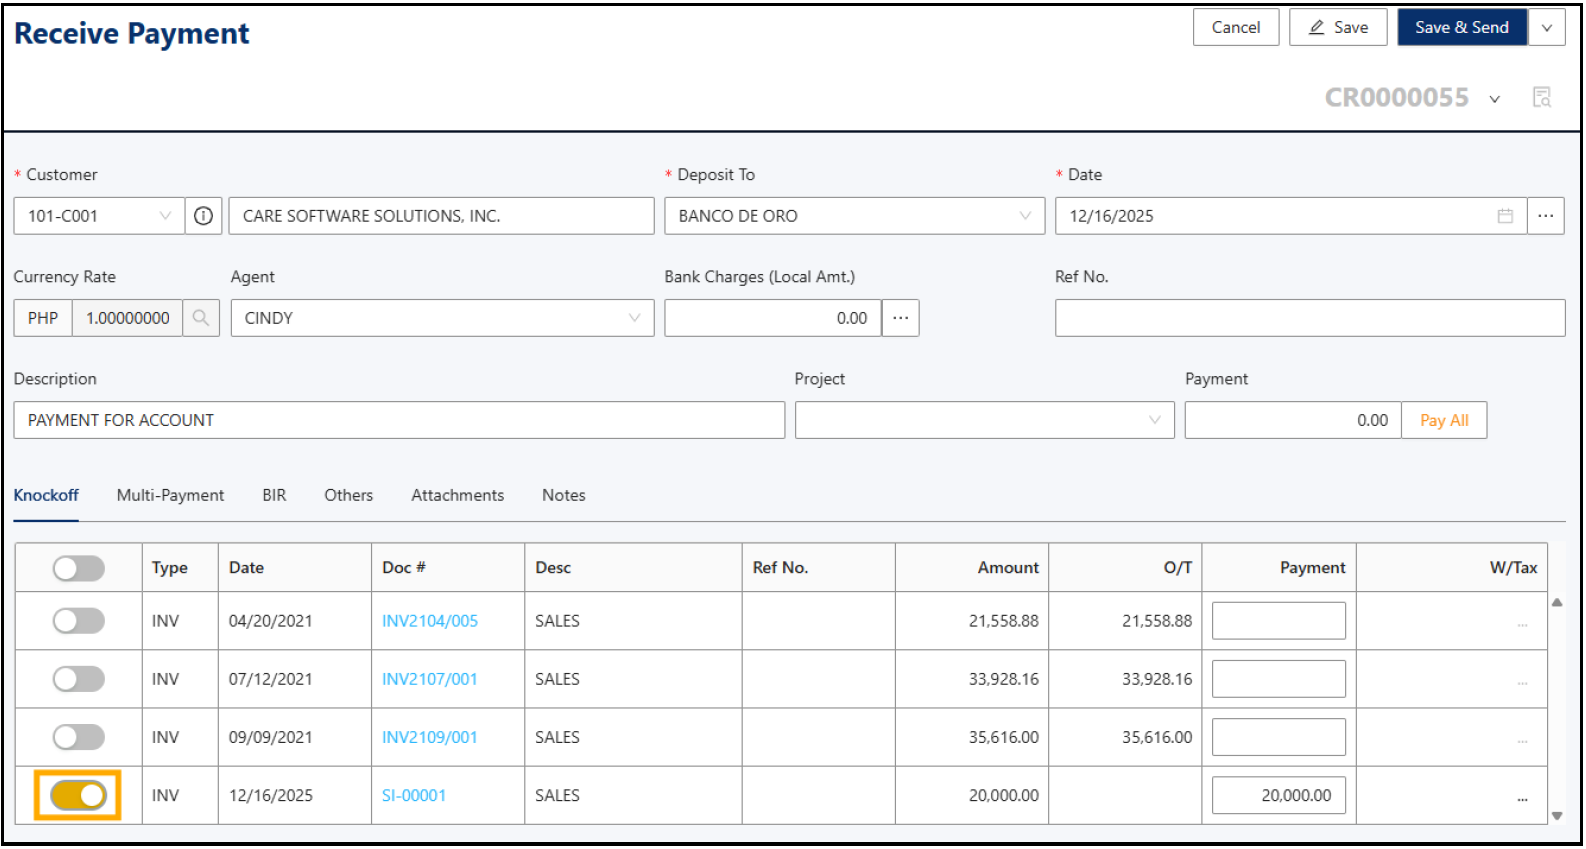The height and width of the screenshot is (849, 1586).
Task: Click the Description field PAYMENT FOR ACCOUNT
Action: pyautogui.click(x=399, y=420)
